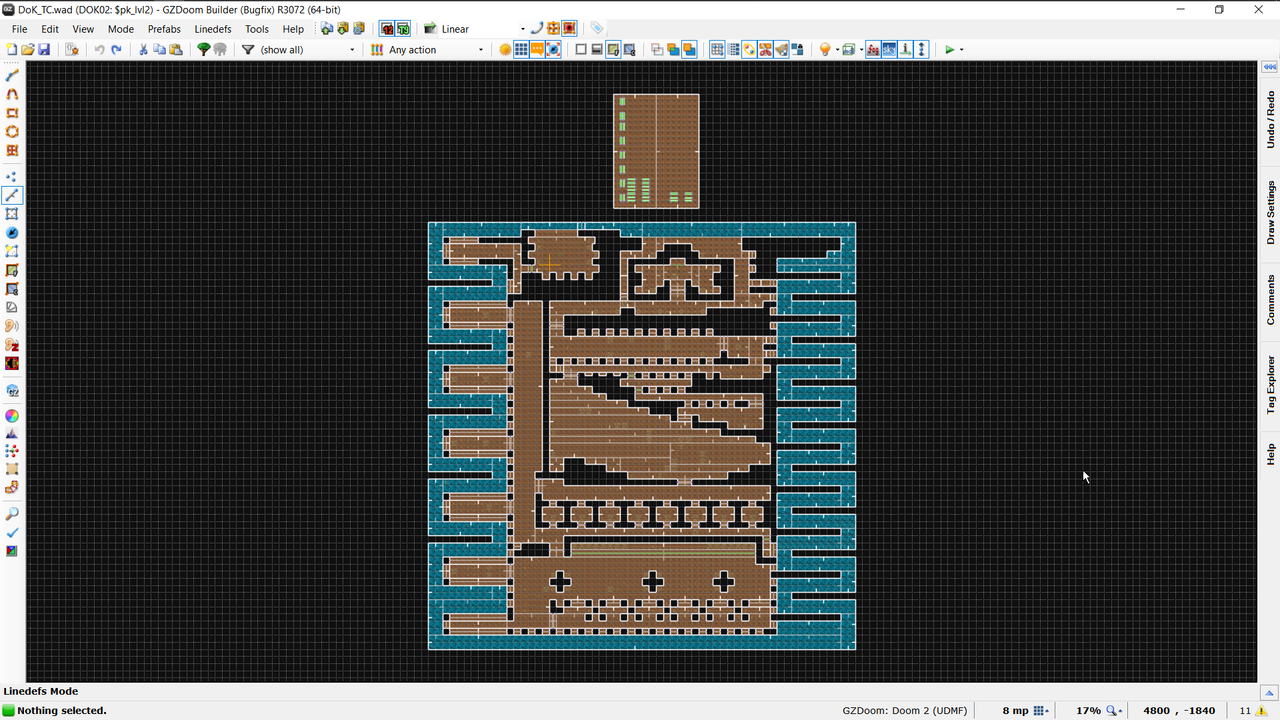This screenshot has height=720, width=1280.
Task: Open the Comments side tab
Action: (x=1270, y=300)
